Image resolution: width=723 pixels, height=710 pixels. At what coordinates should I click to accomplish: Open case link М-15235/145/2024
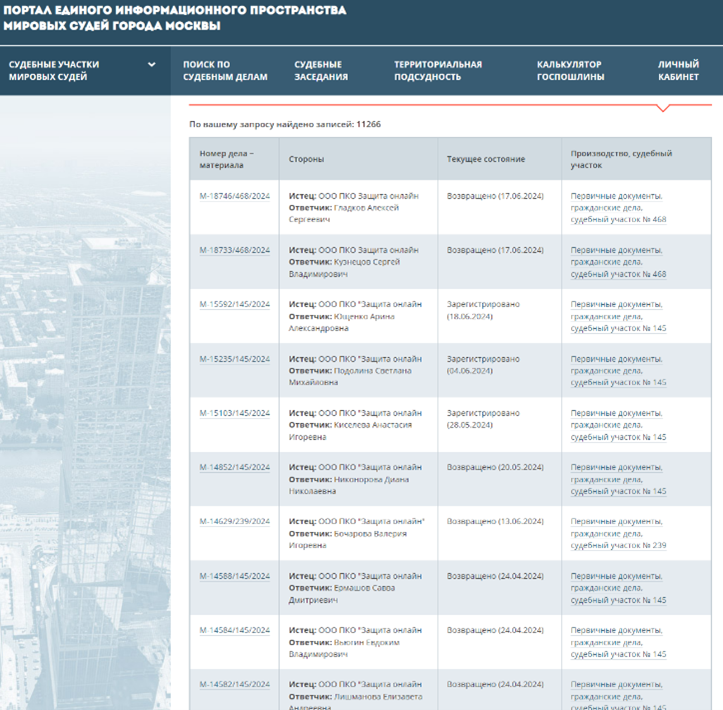(235, 359)
